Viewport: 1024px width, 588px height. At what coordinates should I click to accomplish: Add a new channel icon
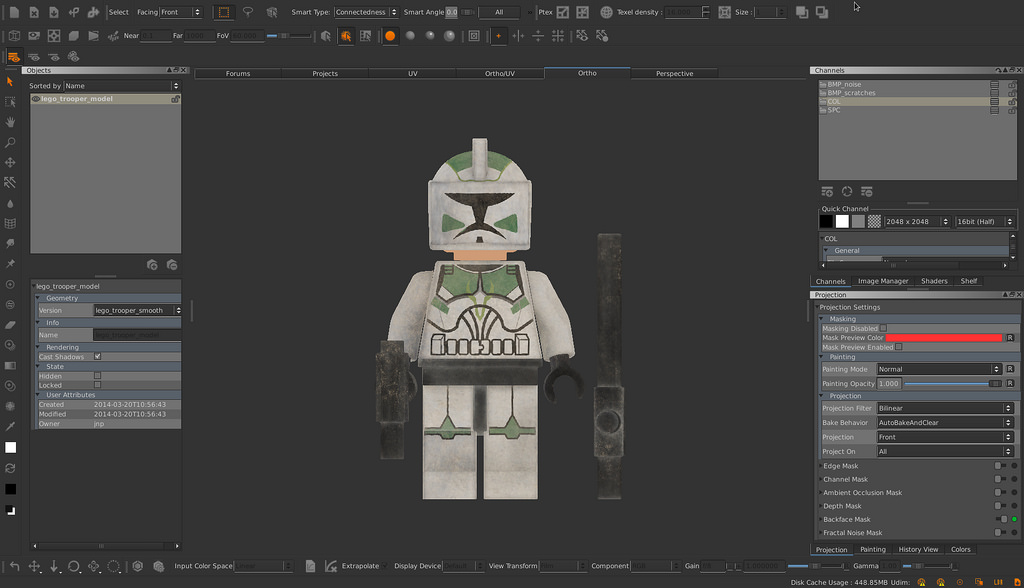tap(827, 191)
